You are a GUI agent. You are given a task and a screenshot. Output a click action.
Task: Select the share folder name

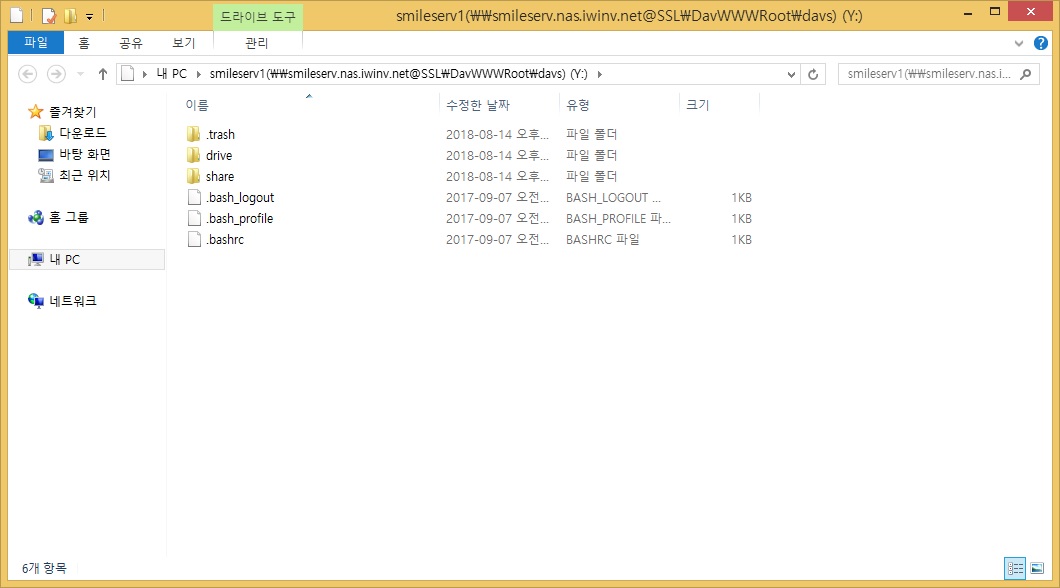(x=220, y=176)
